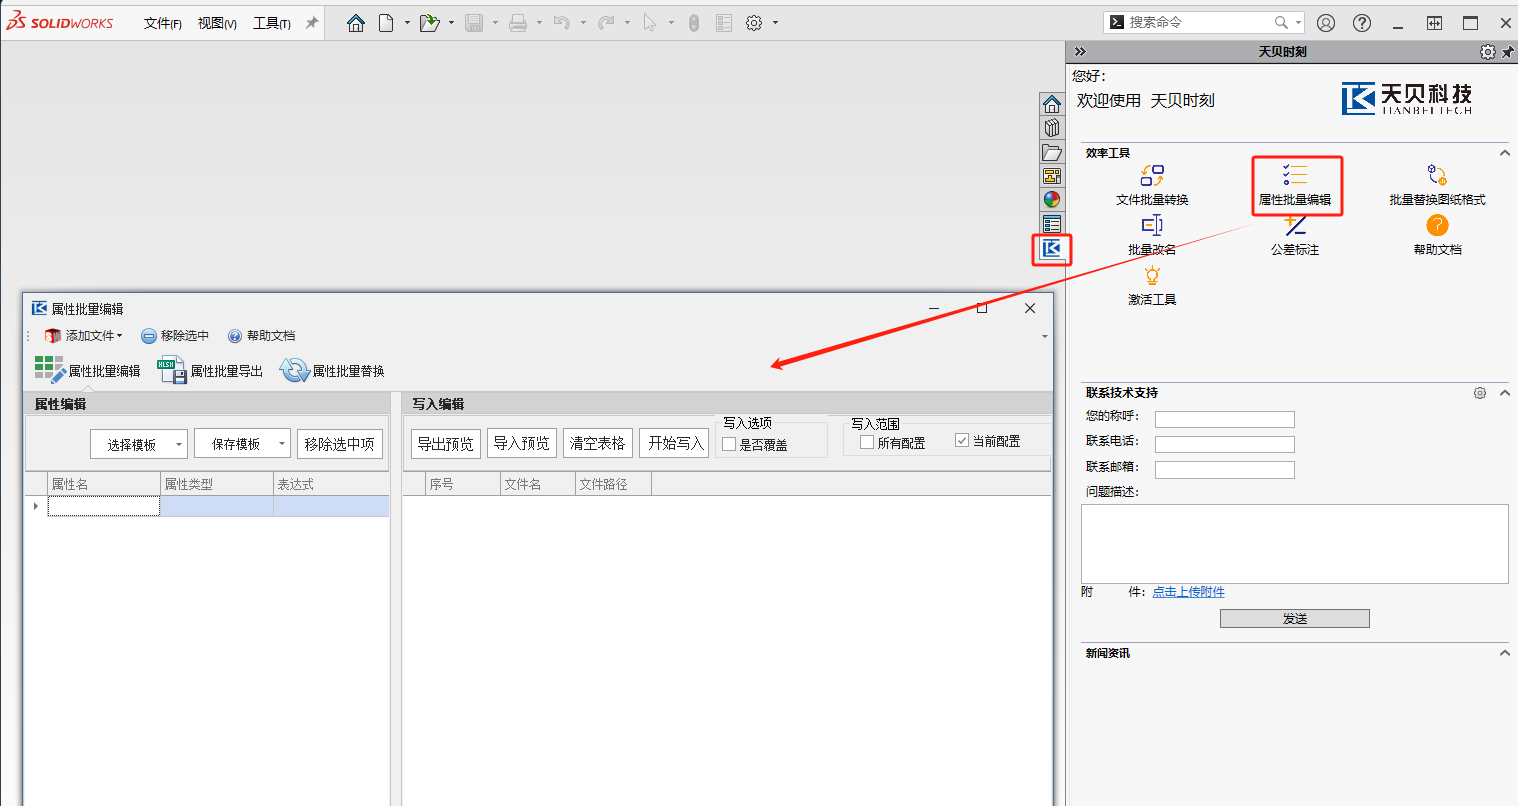
Task: Focus the 联系电话 input field
Action: click(1225, 444)
